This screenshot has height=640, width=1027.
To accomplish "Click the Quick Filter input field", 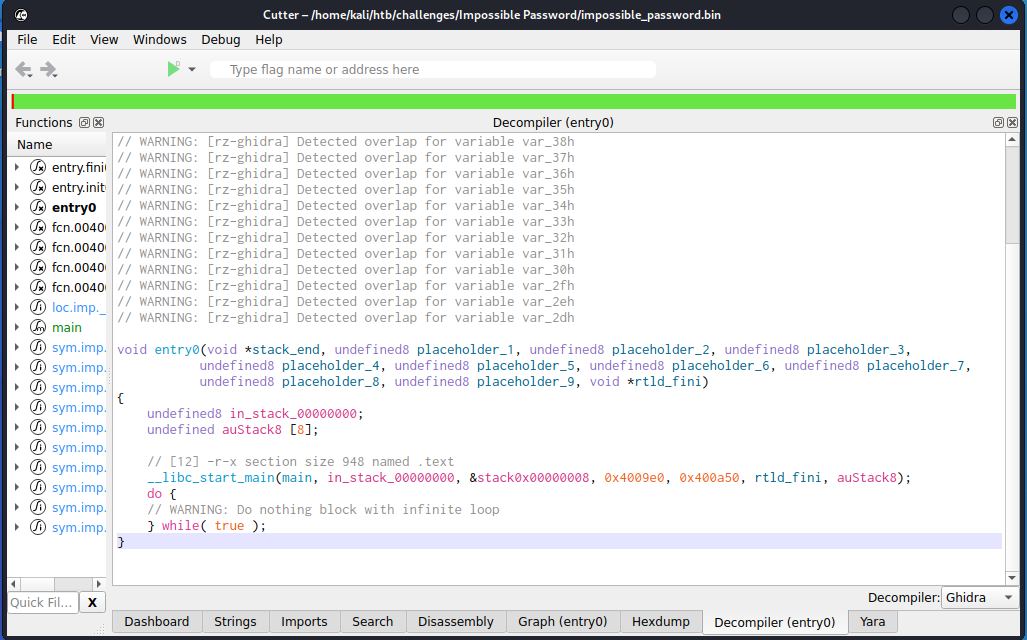I will point(43,603).
